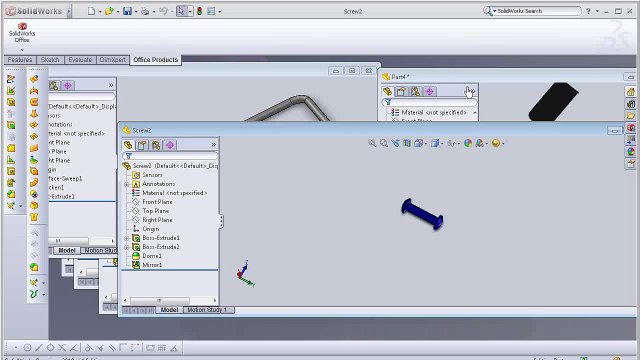Switch to the Sketch tab

click(x=50, y=60)
